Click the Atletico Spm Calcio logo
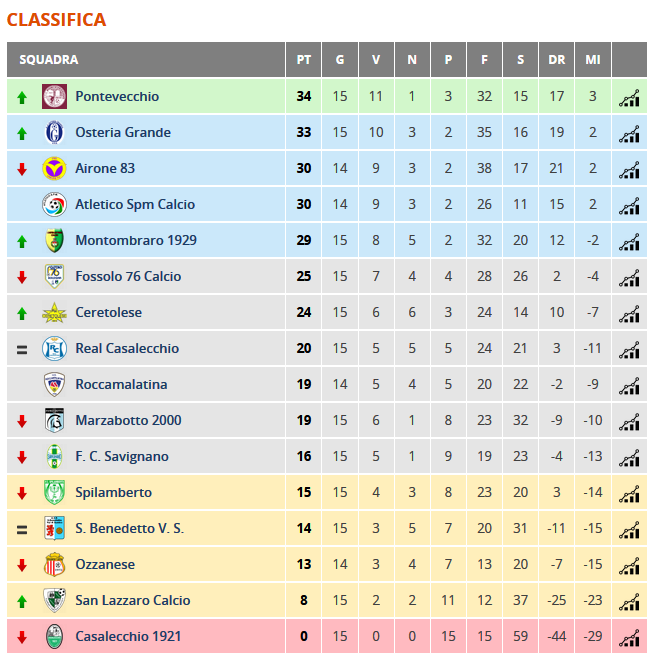This screenshot has height=665, width=660. (54, 204)
